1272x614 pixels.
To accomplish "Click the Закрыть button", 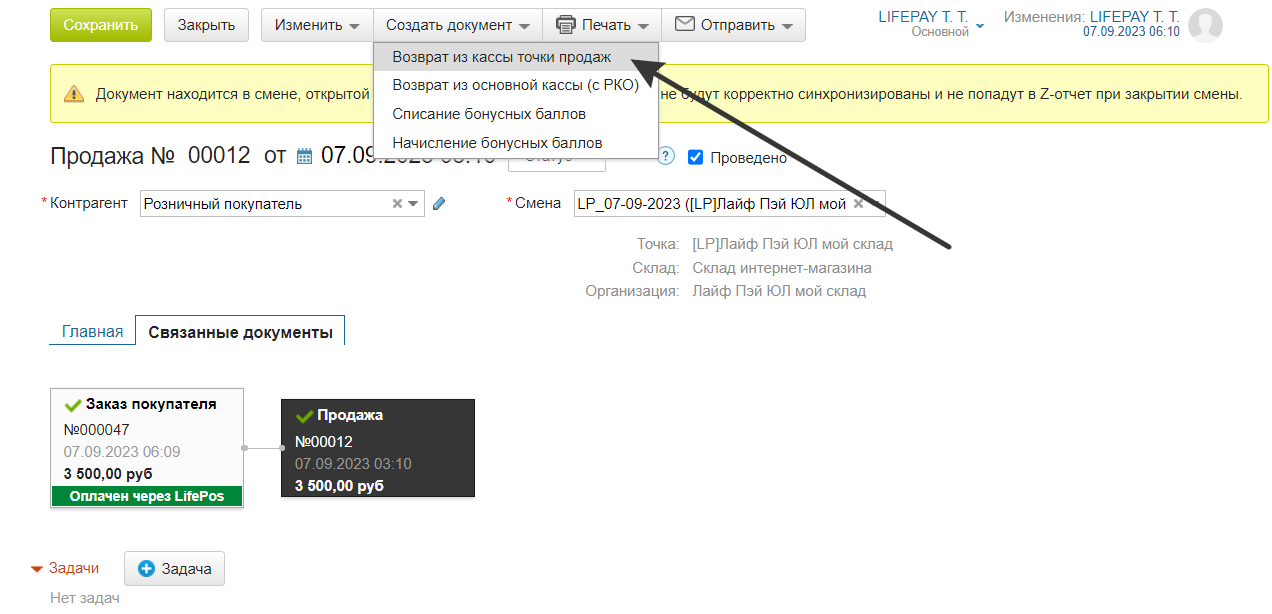I will coord(206,25).
